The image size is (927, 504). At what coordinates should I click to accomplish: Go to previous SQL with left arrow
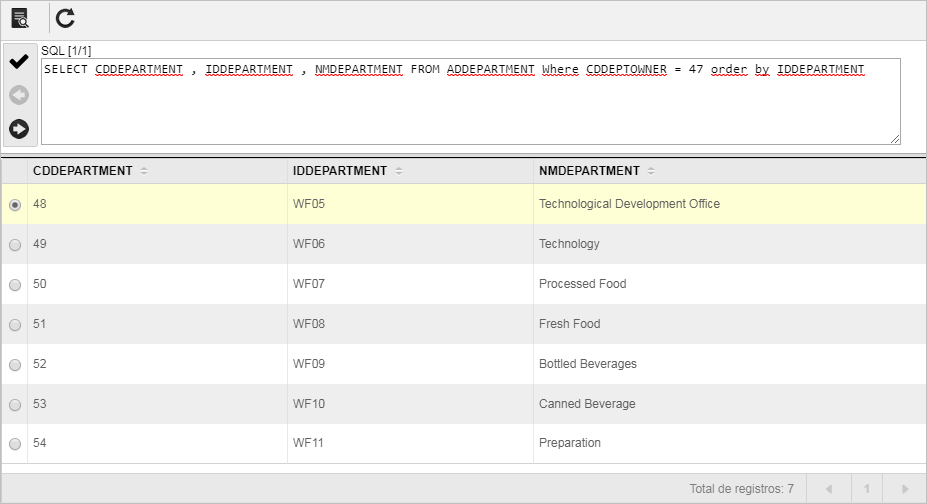pos(19,95)
